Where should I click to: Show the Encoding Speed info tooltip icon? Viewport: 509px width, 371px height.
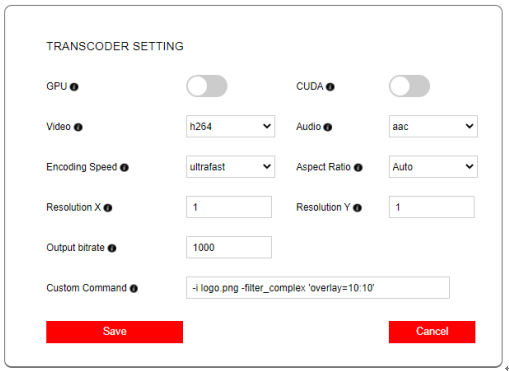[x=124, y=168]
